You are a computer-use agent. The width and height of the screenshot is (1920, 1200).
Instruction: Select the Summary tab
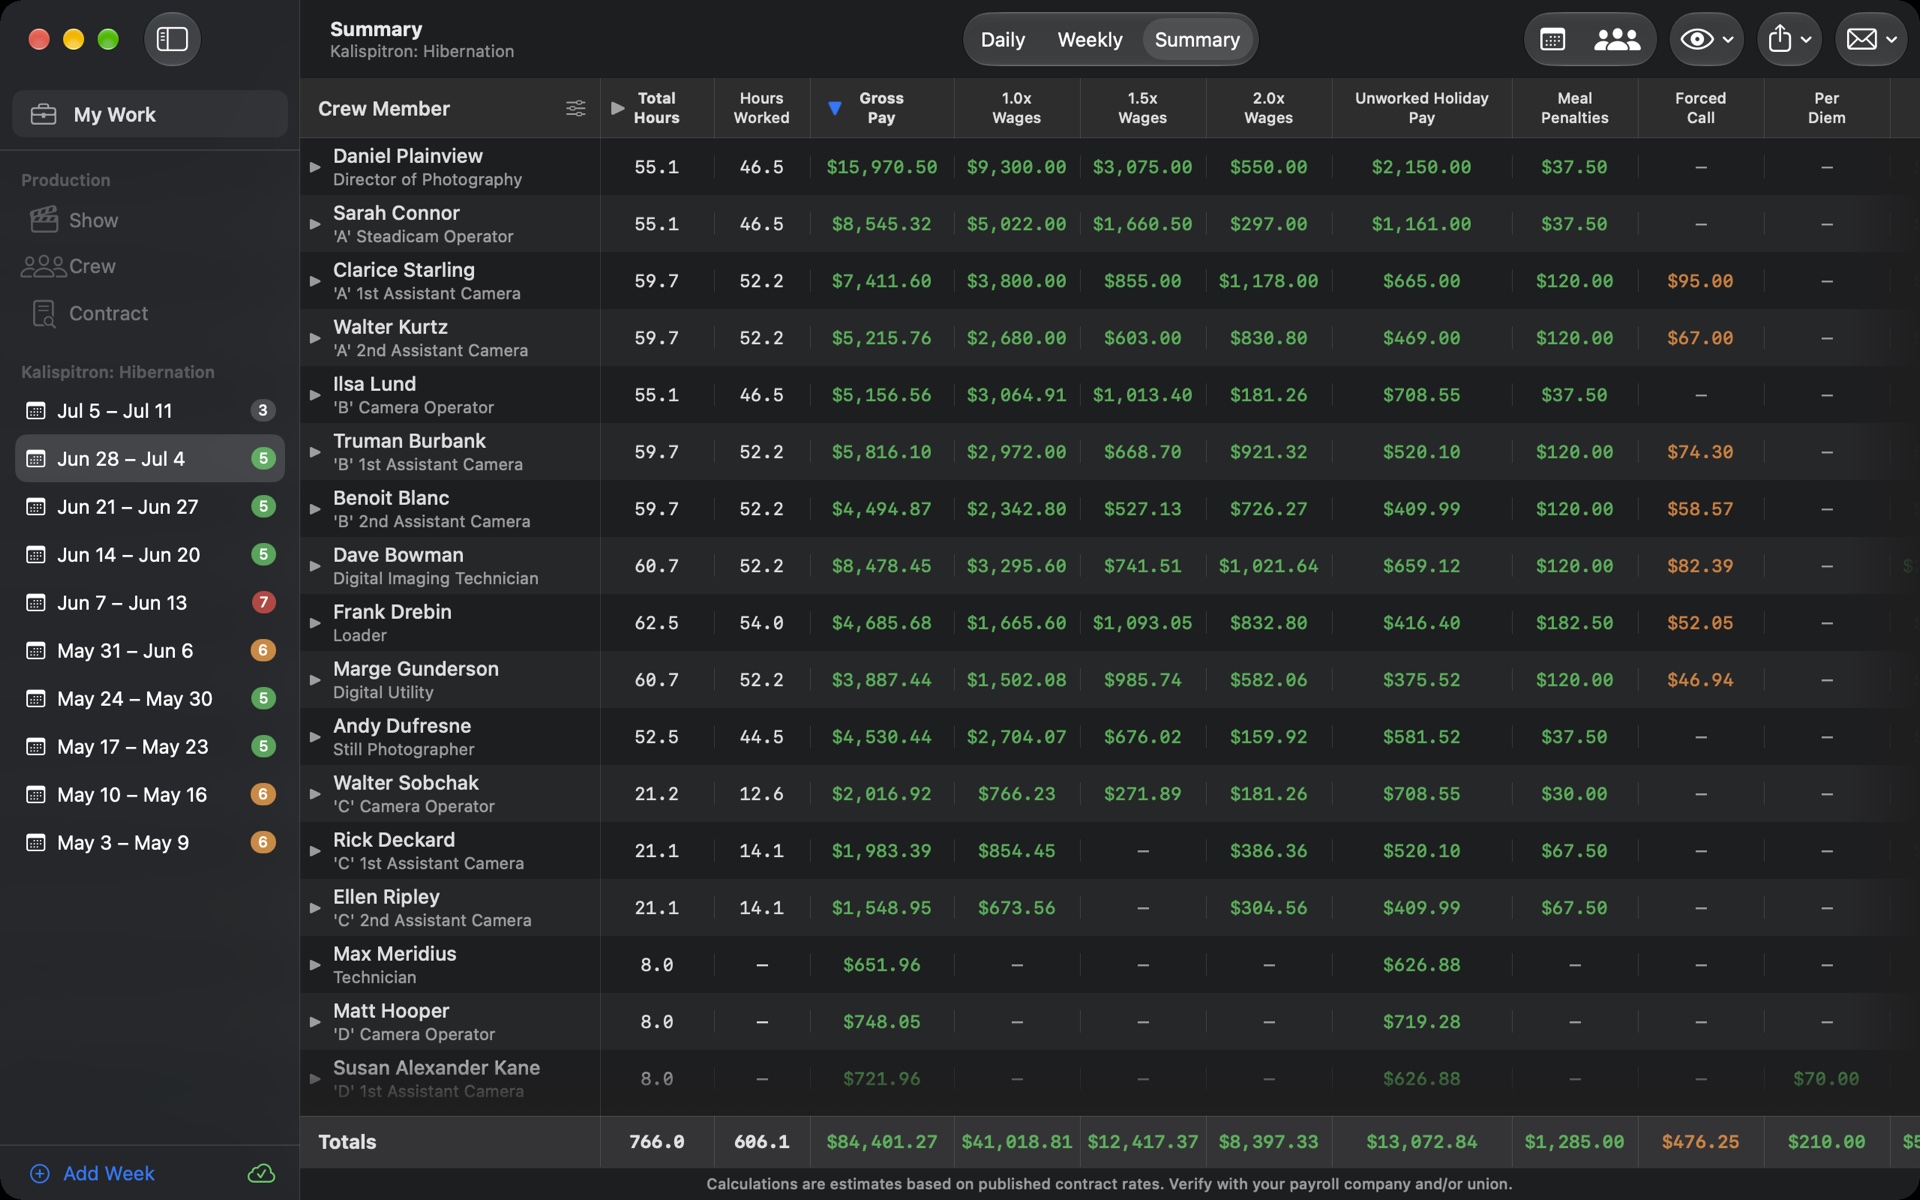pos(1197,40)
